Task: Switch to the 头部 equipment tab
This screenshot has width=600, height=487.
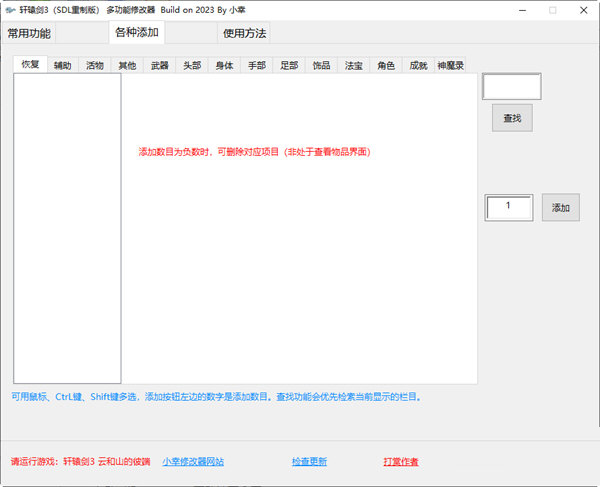Action: (x=192, y=65)
